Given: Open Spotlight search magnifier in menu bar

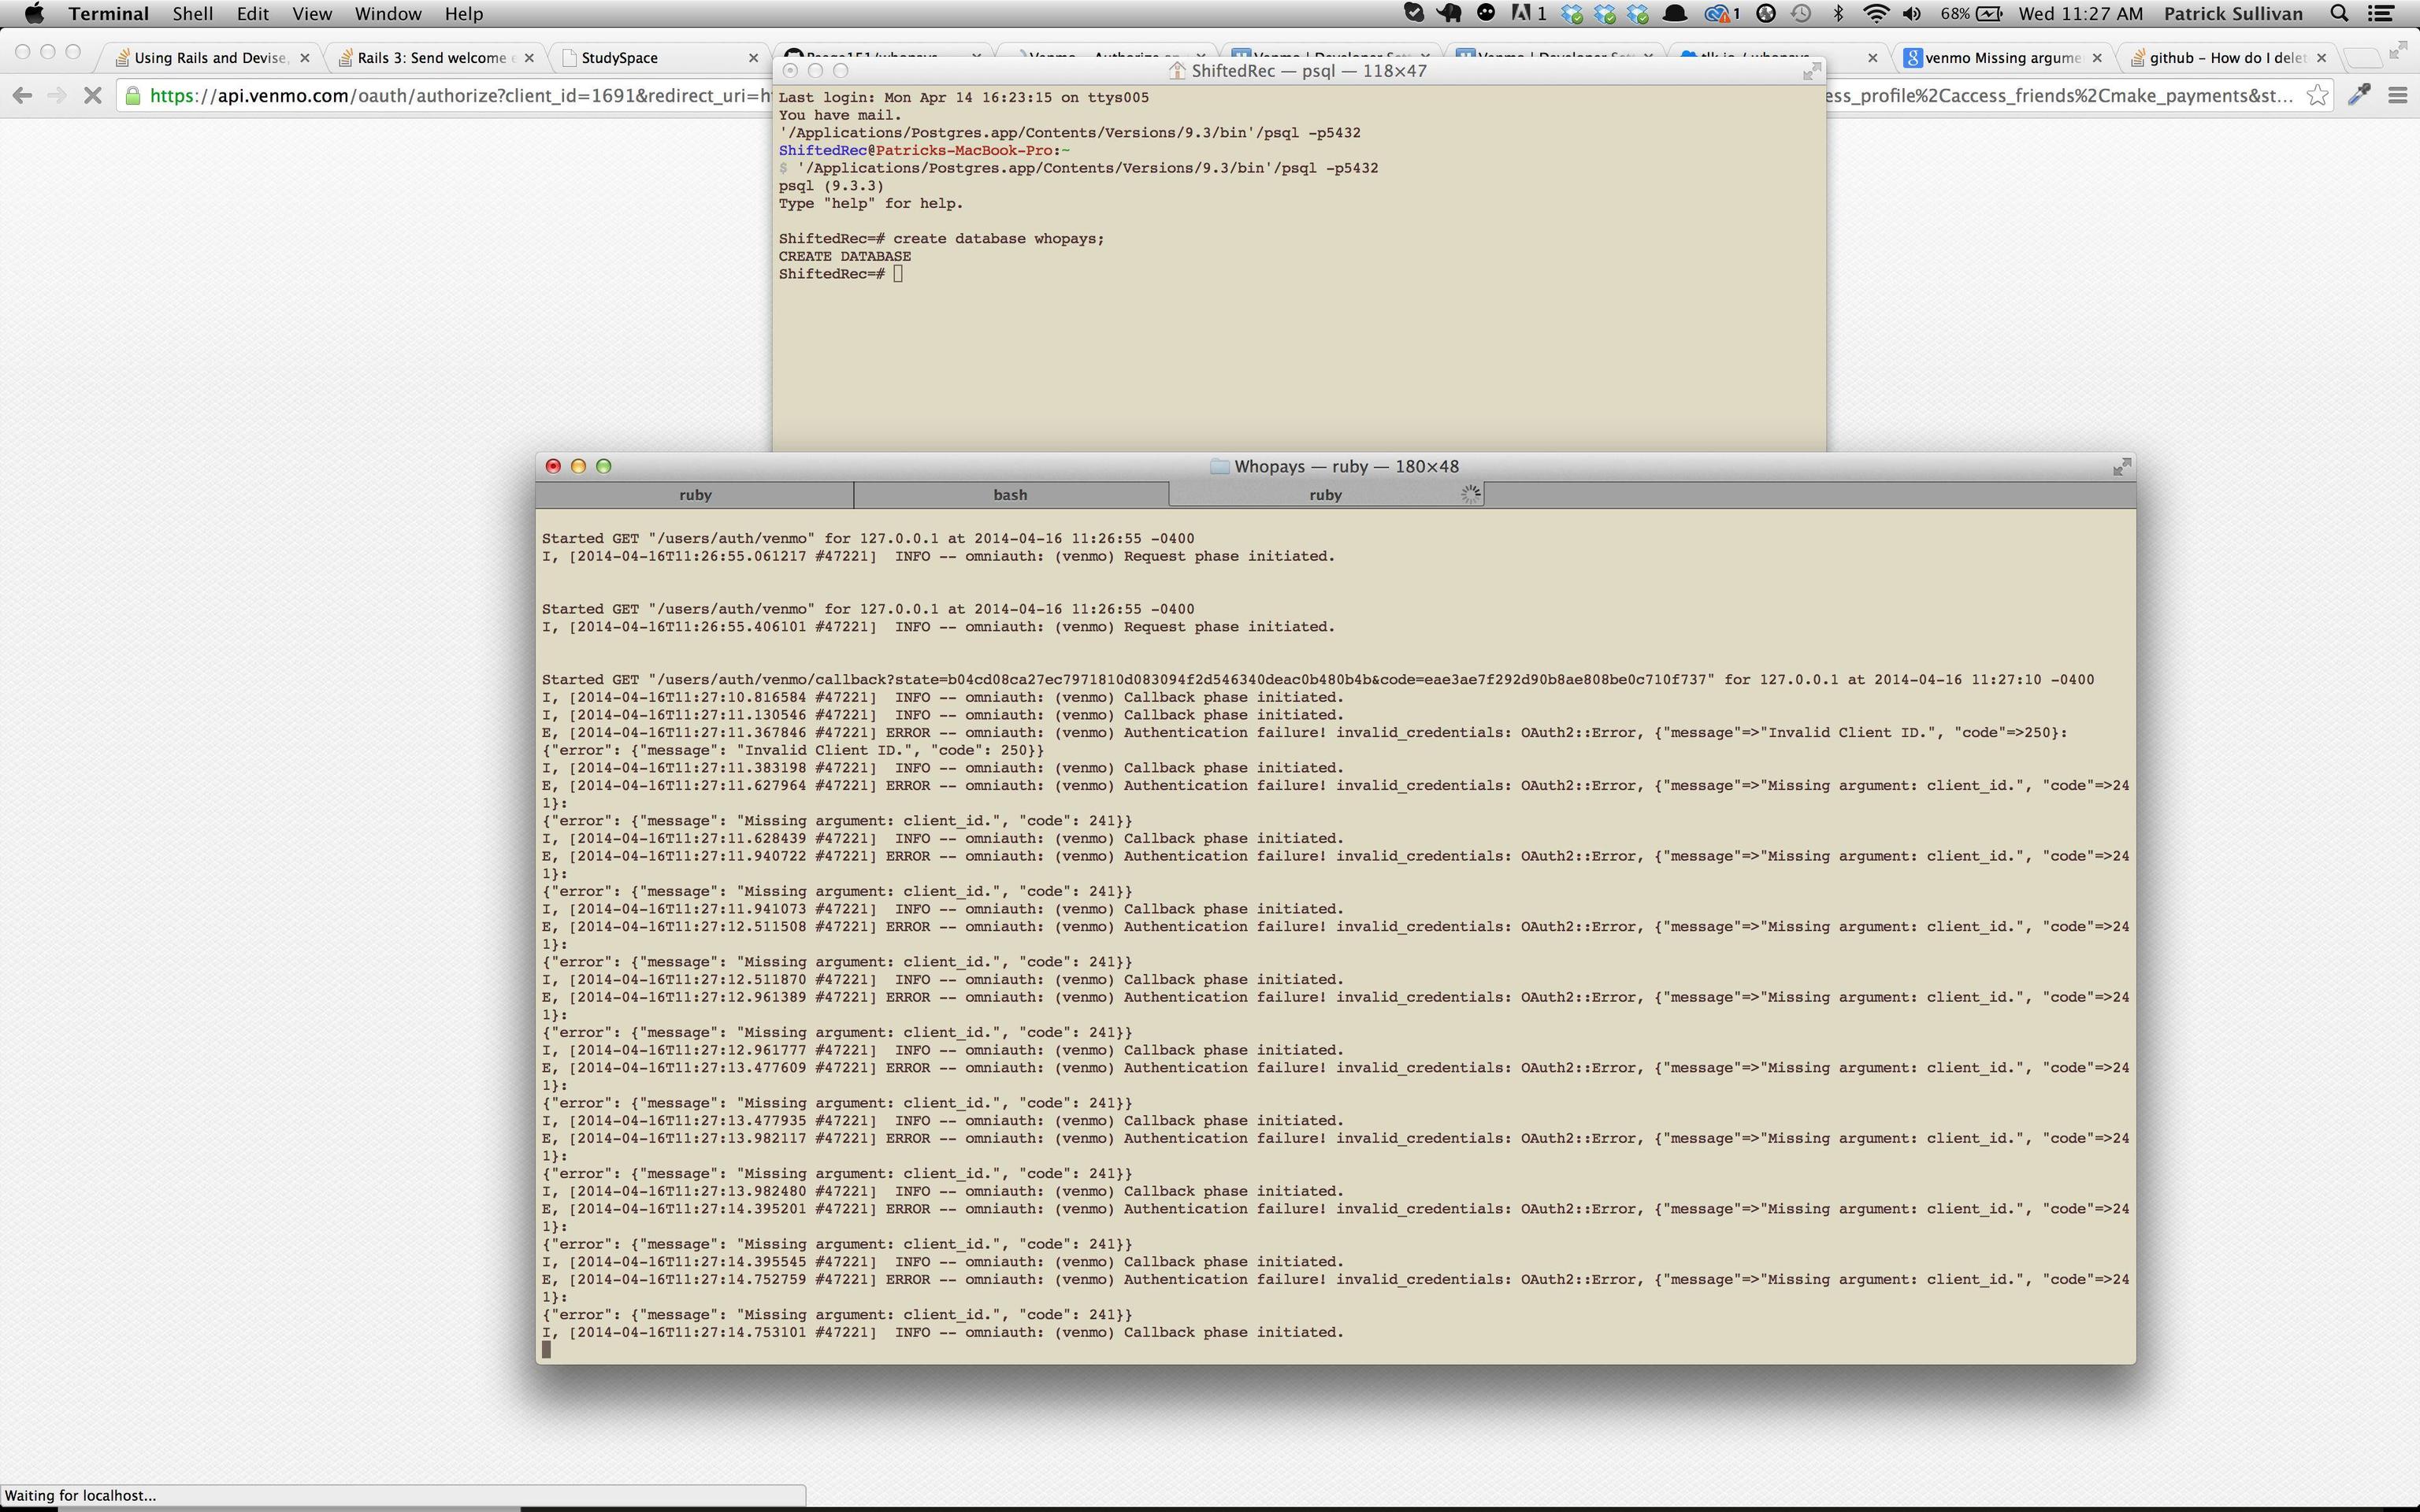Looking at the screenshot, I should (x=2339, y=14).
